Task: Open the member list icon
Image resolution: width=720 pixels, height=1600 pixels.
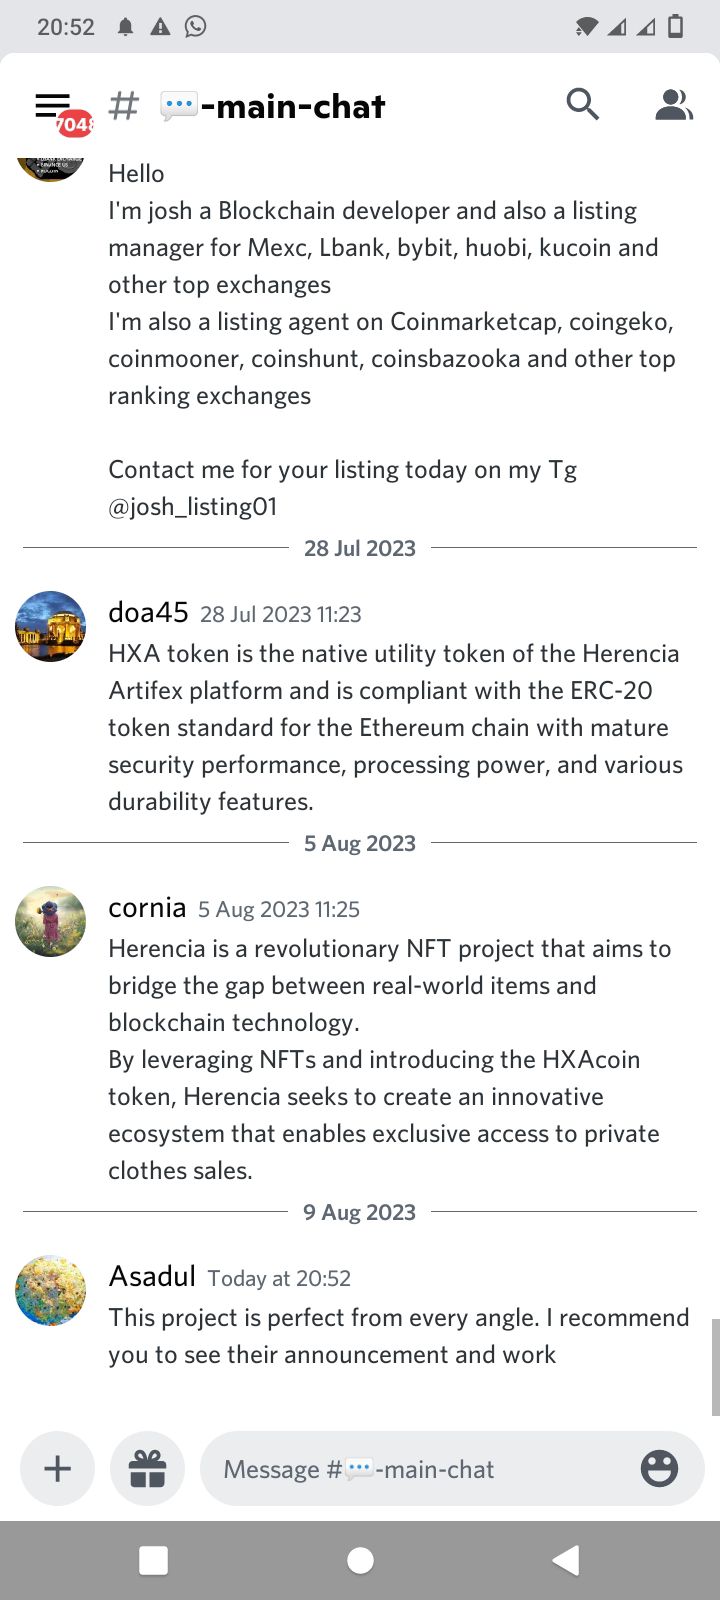Action: pyautogui.click(x=674, y=104)
